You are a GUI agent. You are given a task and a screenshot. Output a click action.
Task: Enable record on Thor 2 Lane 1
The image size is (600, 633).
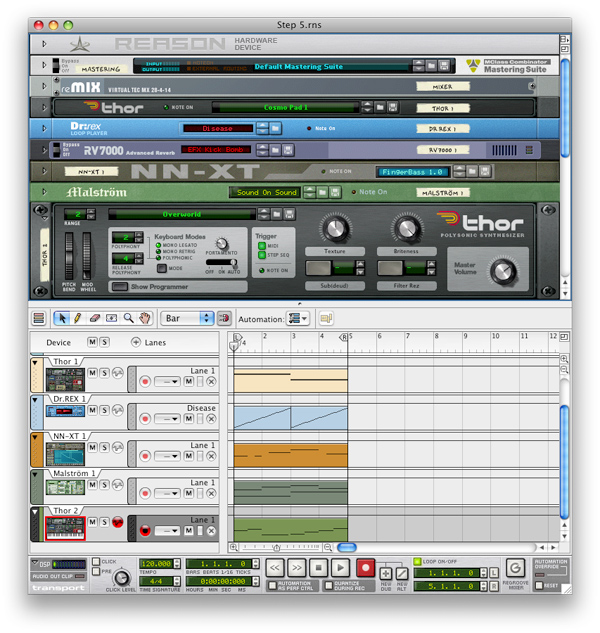(x=145, y=530)
